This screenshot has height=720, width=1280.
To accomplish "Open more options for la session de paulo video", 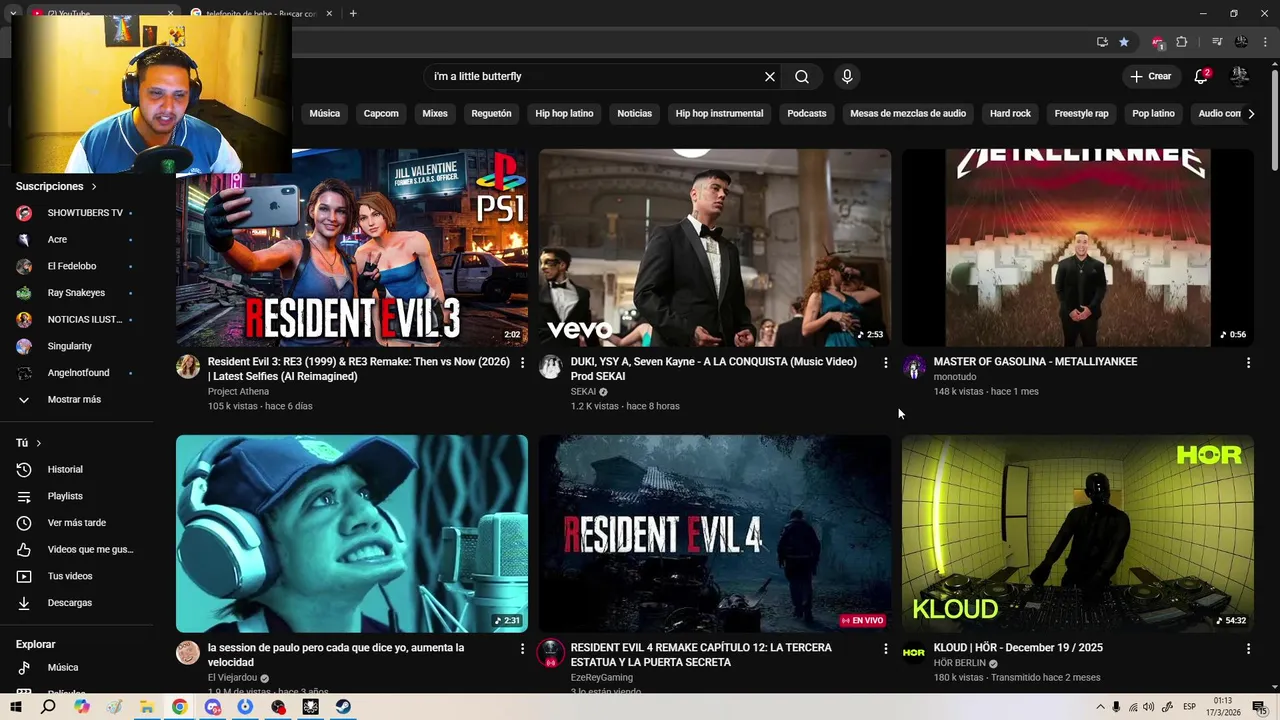I will [522, 649].
